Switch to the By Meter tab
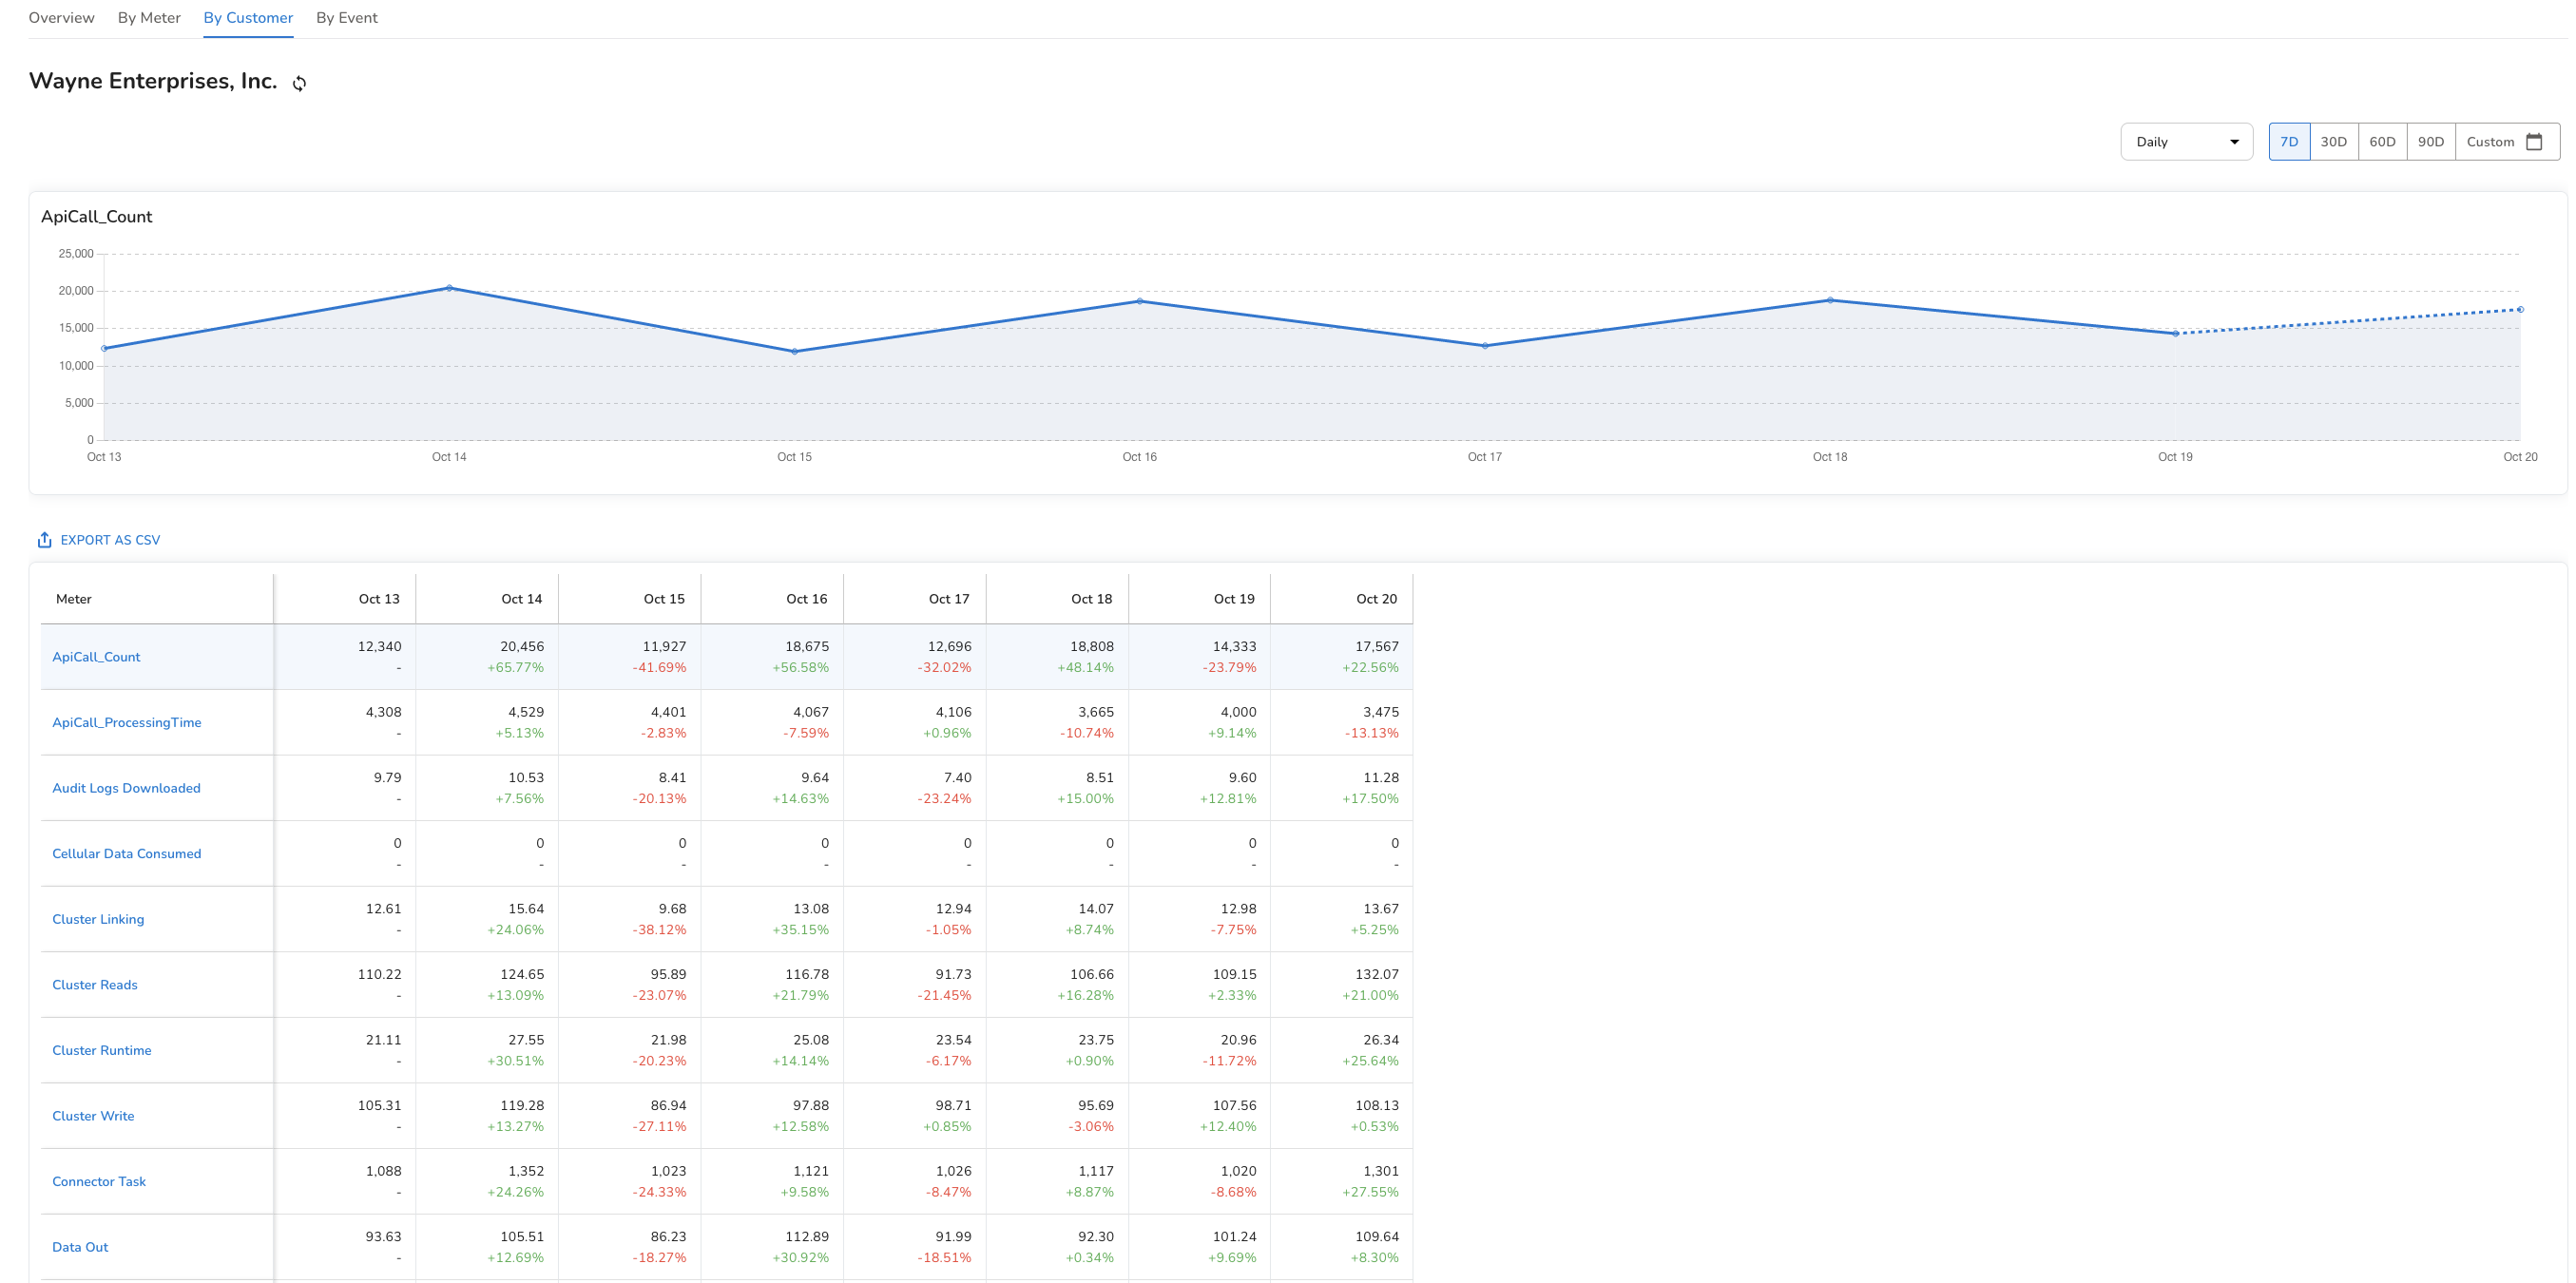Viewport: 2576px width, 1283px height. [149, 18]
